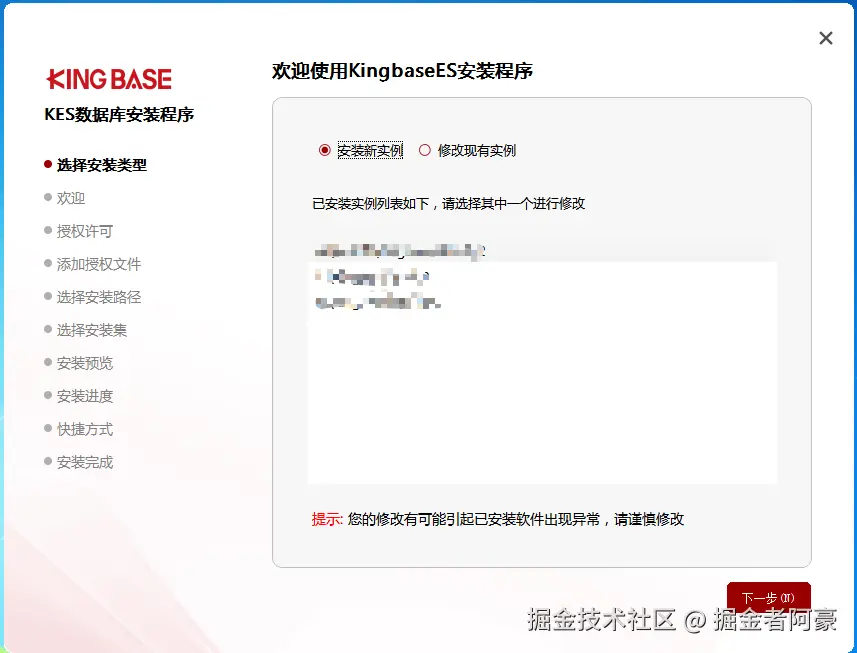The width and height of the screenshot is (857, 653).
Task: Click the title 欢迎使用KingbaseES安装程序
Action: pos(402,71)
